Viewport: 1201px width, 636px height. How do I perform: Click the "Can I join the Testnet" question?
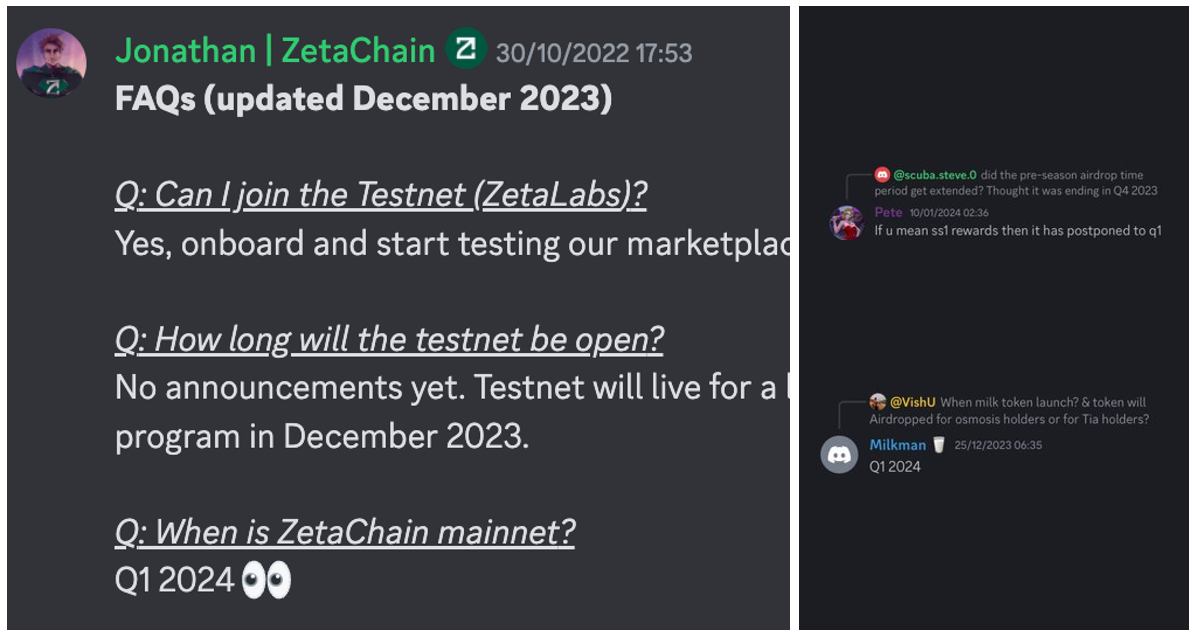click(x=380, y=194)
